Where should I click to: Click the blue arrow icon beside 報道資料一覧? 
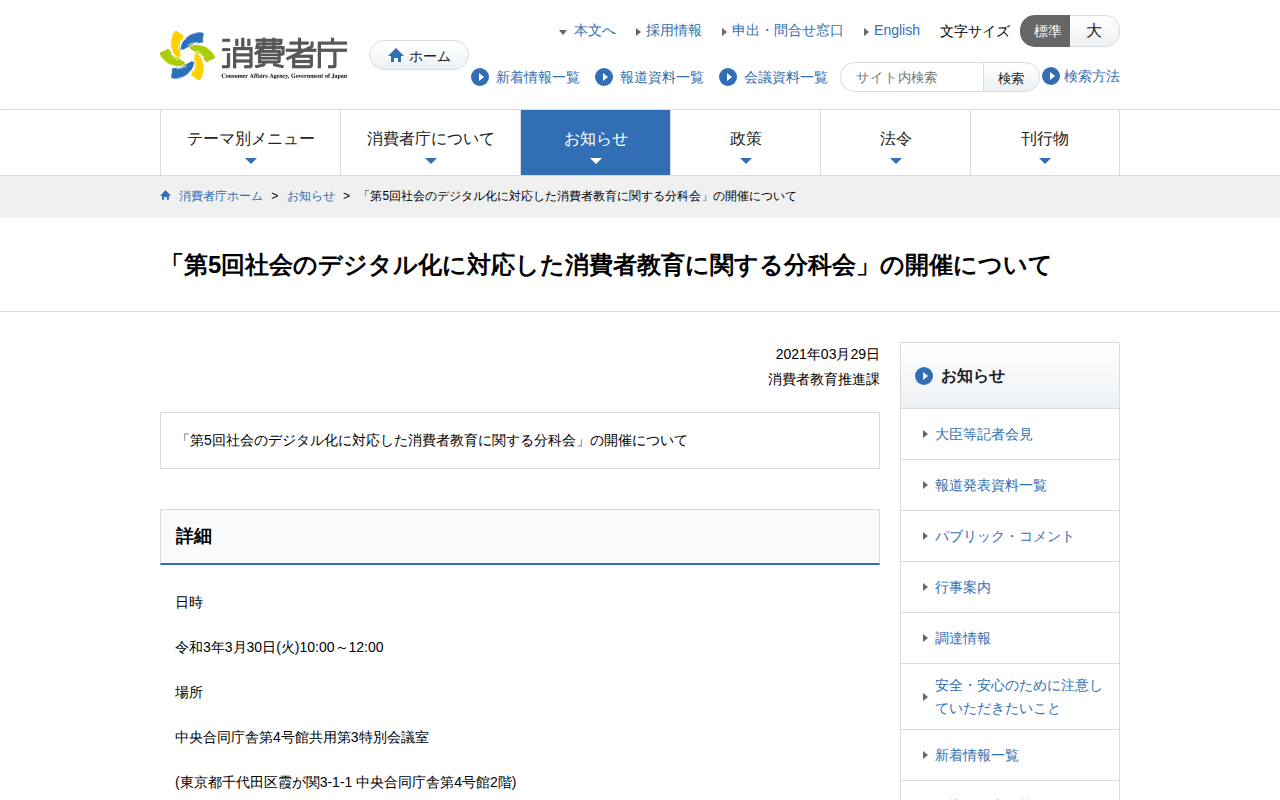604,77
